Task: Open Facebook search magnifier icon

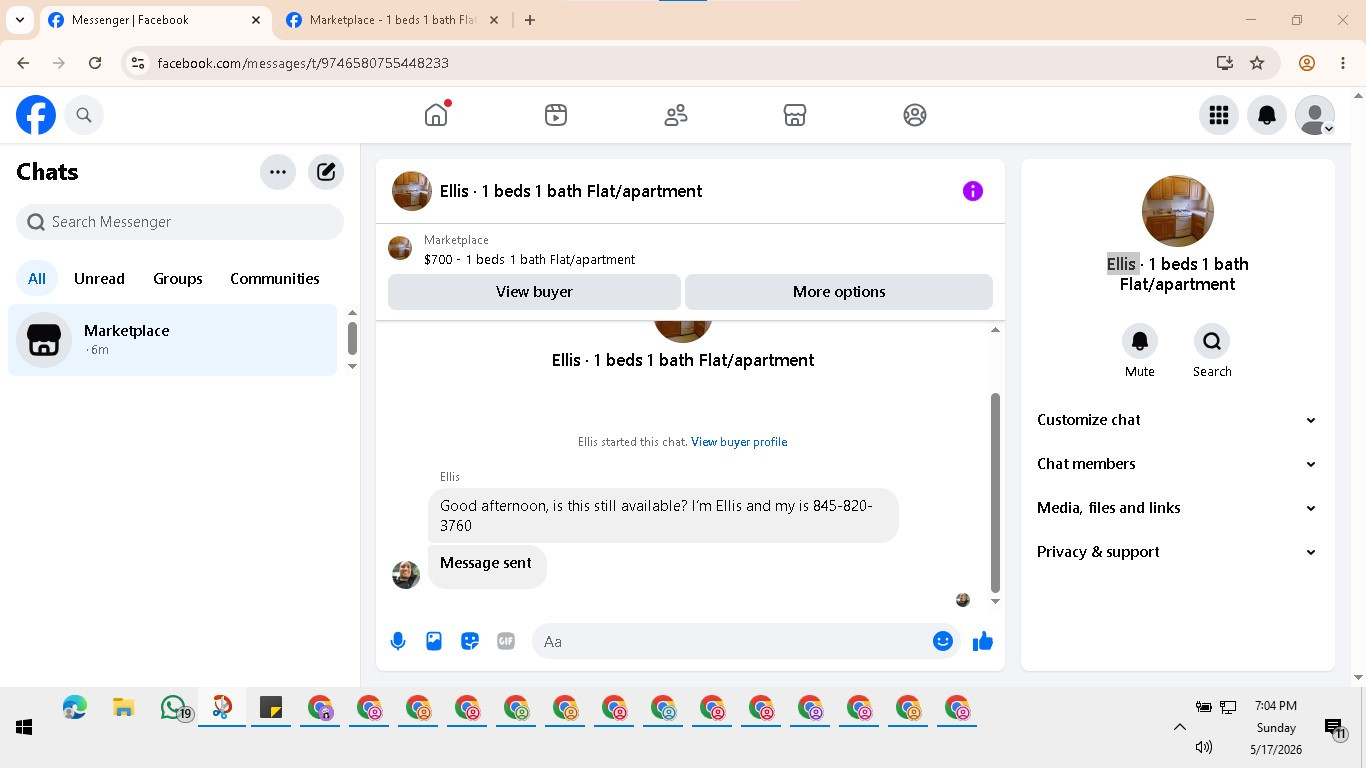Action: point(84,115)
